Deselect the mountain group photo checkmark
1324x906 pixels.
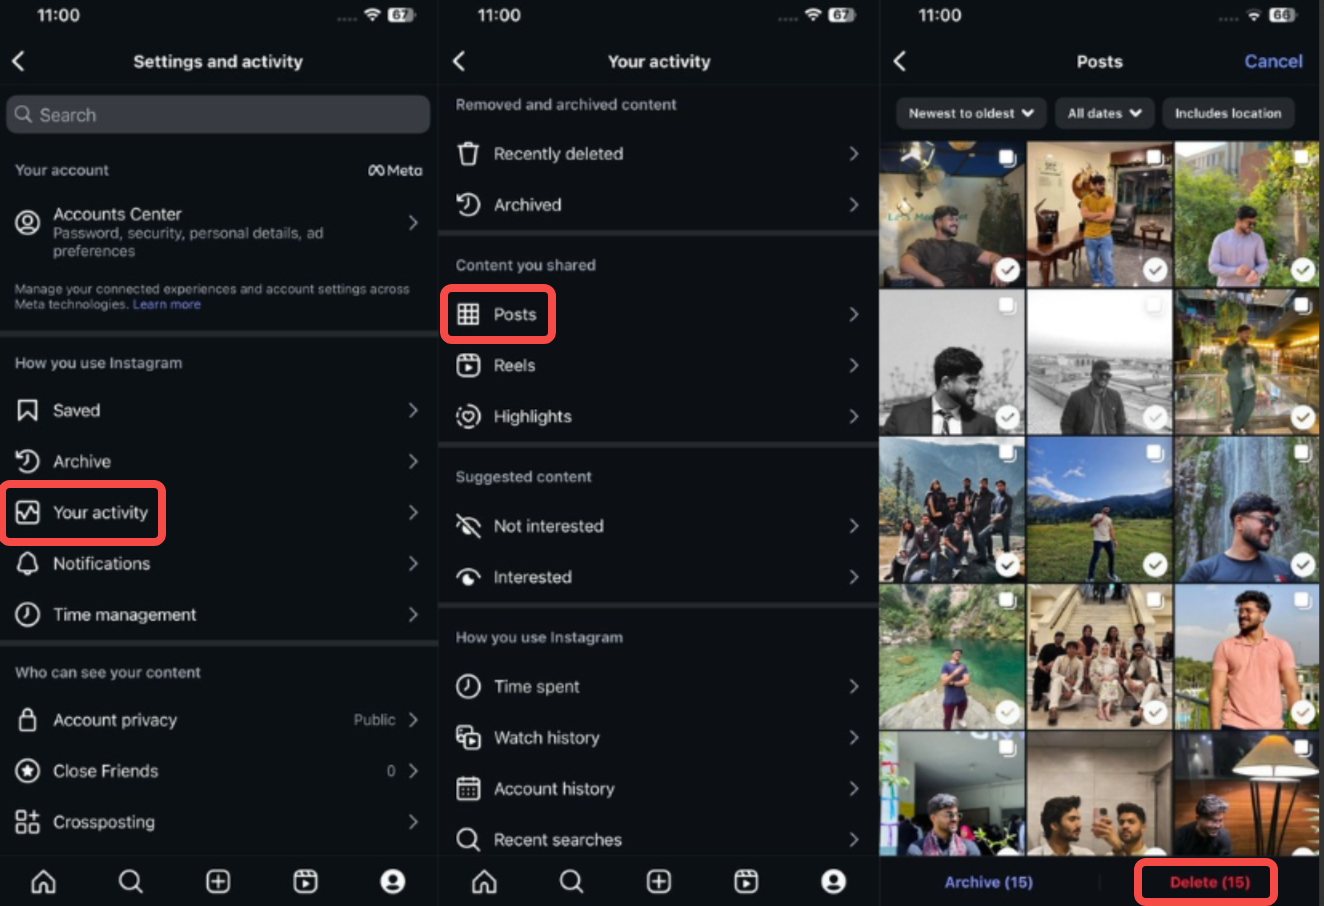tap(1007, 565)
